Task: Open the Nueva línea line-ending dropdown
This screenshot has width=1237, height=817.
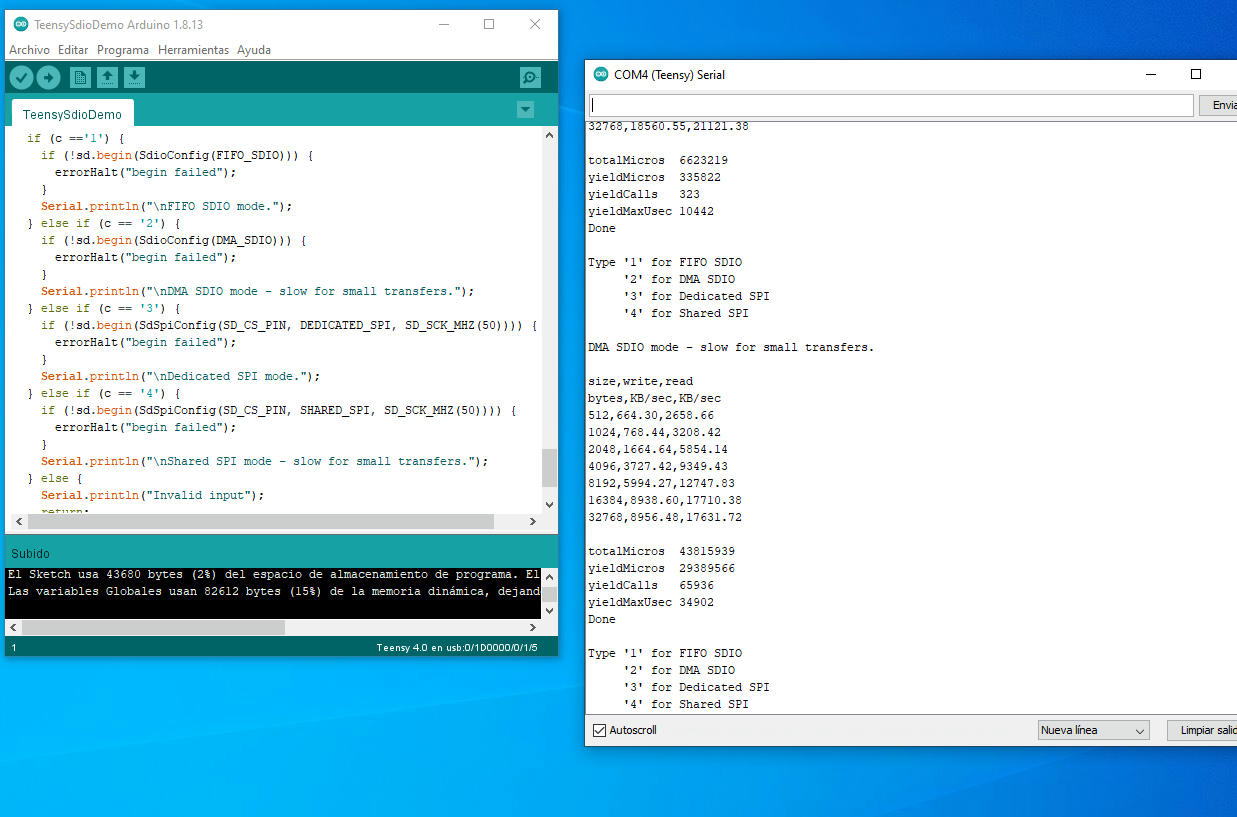Action: [1094, 730]
